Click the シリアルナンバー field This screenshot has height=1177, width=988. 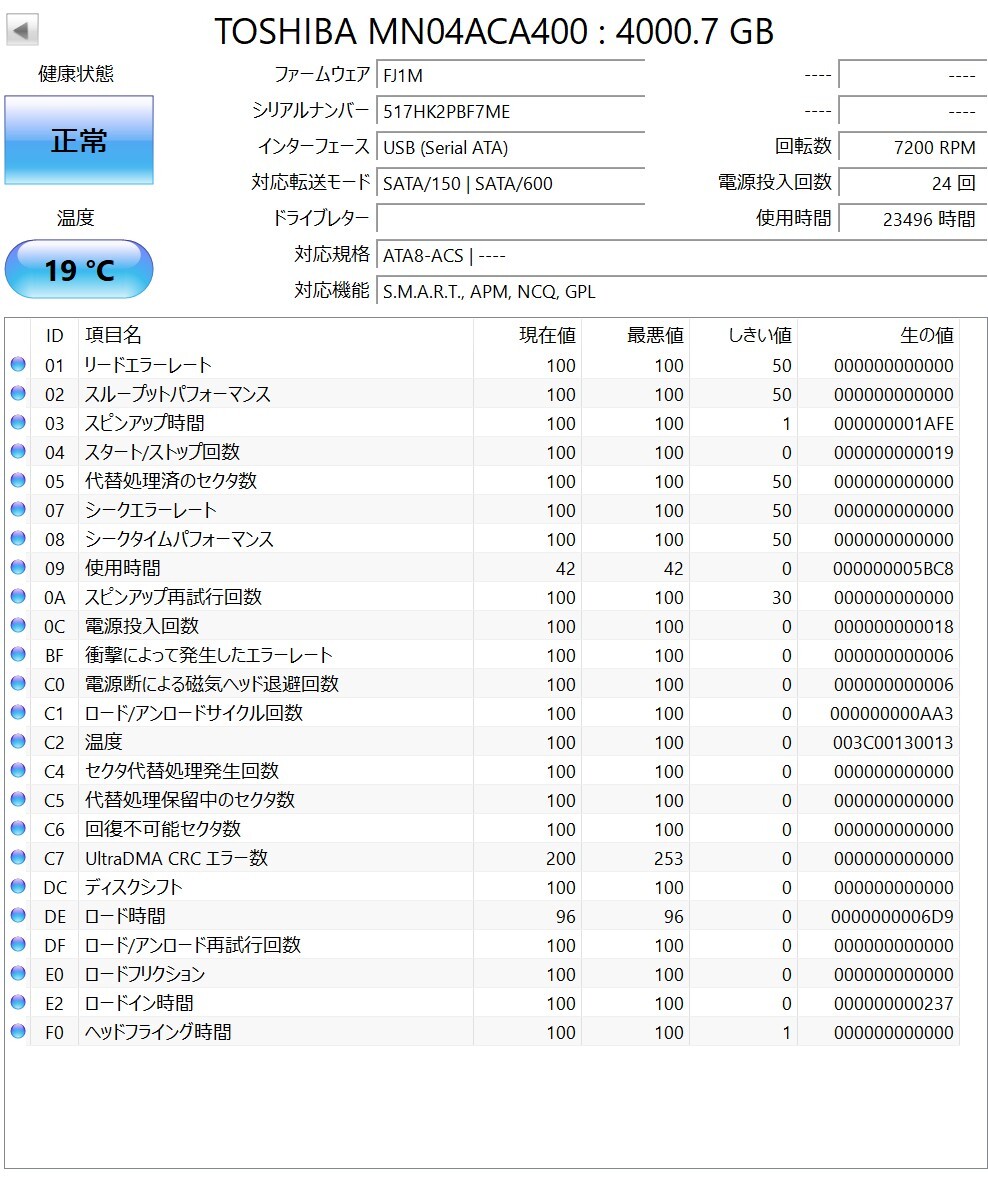point(510,110)
